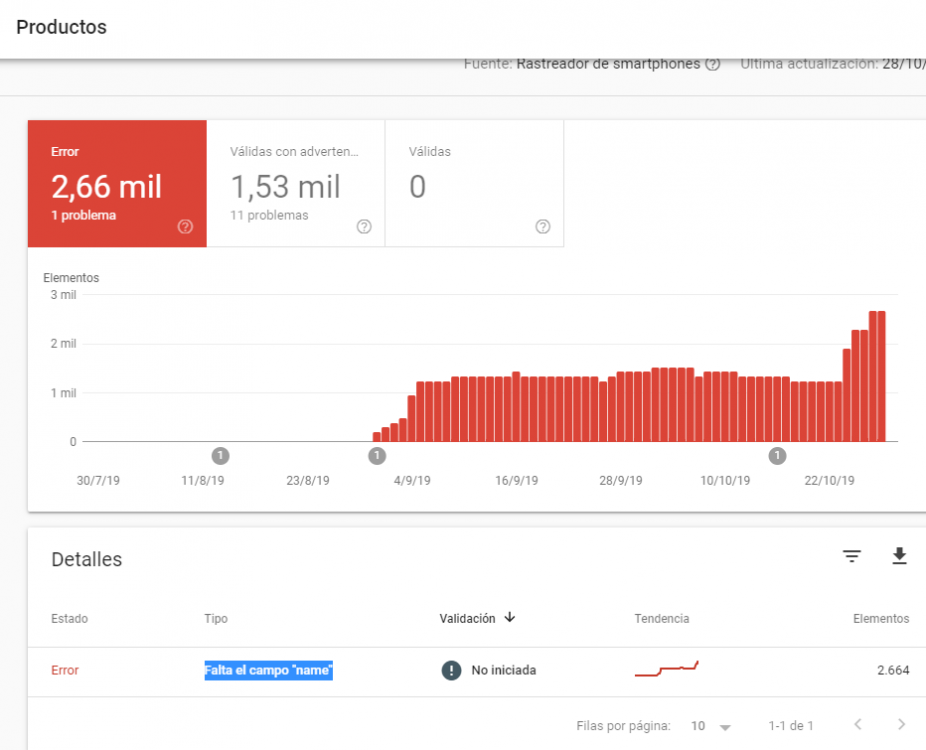Select the Tipo column header
926x750 pixels.
(216, 618)
